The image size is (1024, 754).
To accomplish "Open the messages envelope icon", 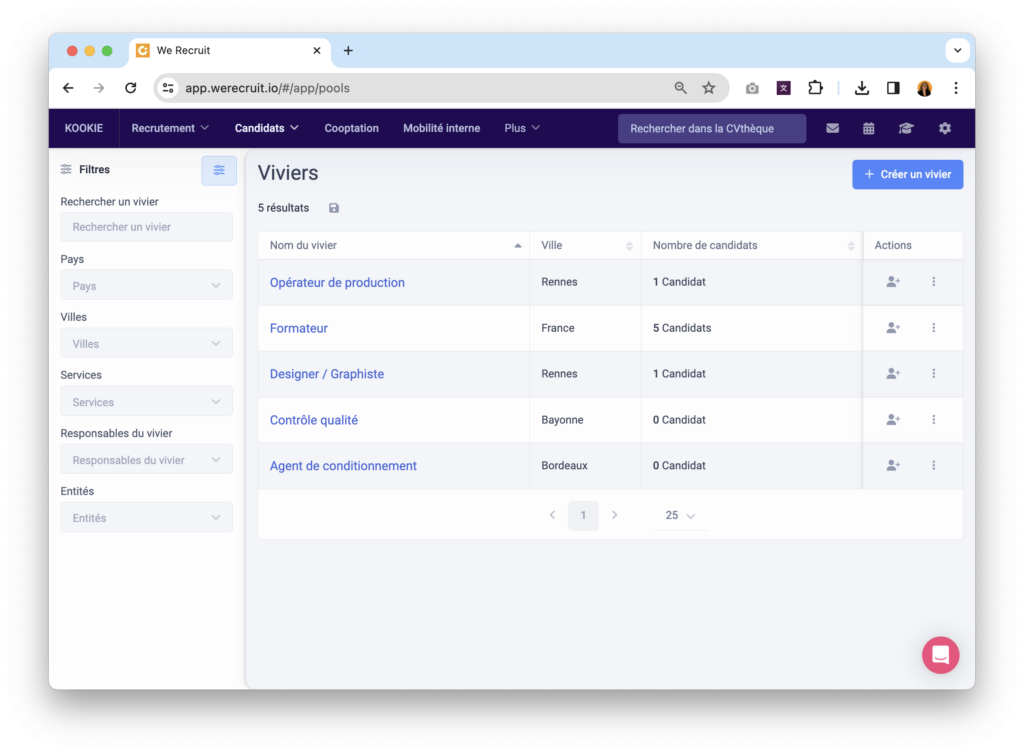I will (x=832, y=128).
